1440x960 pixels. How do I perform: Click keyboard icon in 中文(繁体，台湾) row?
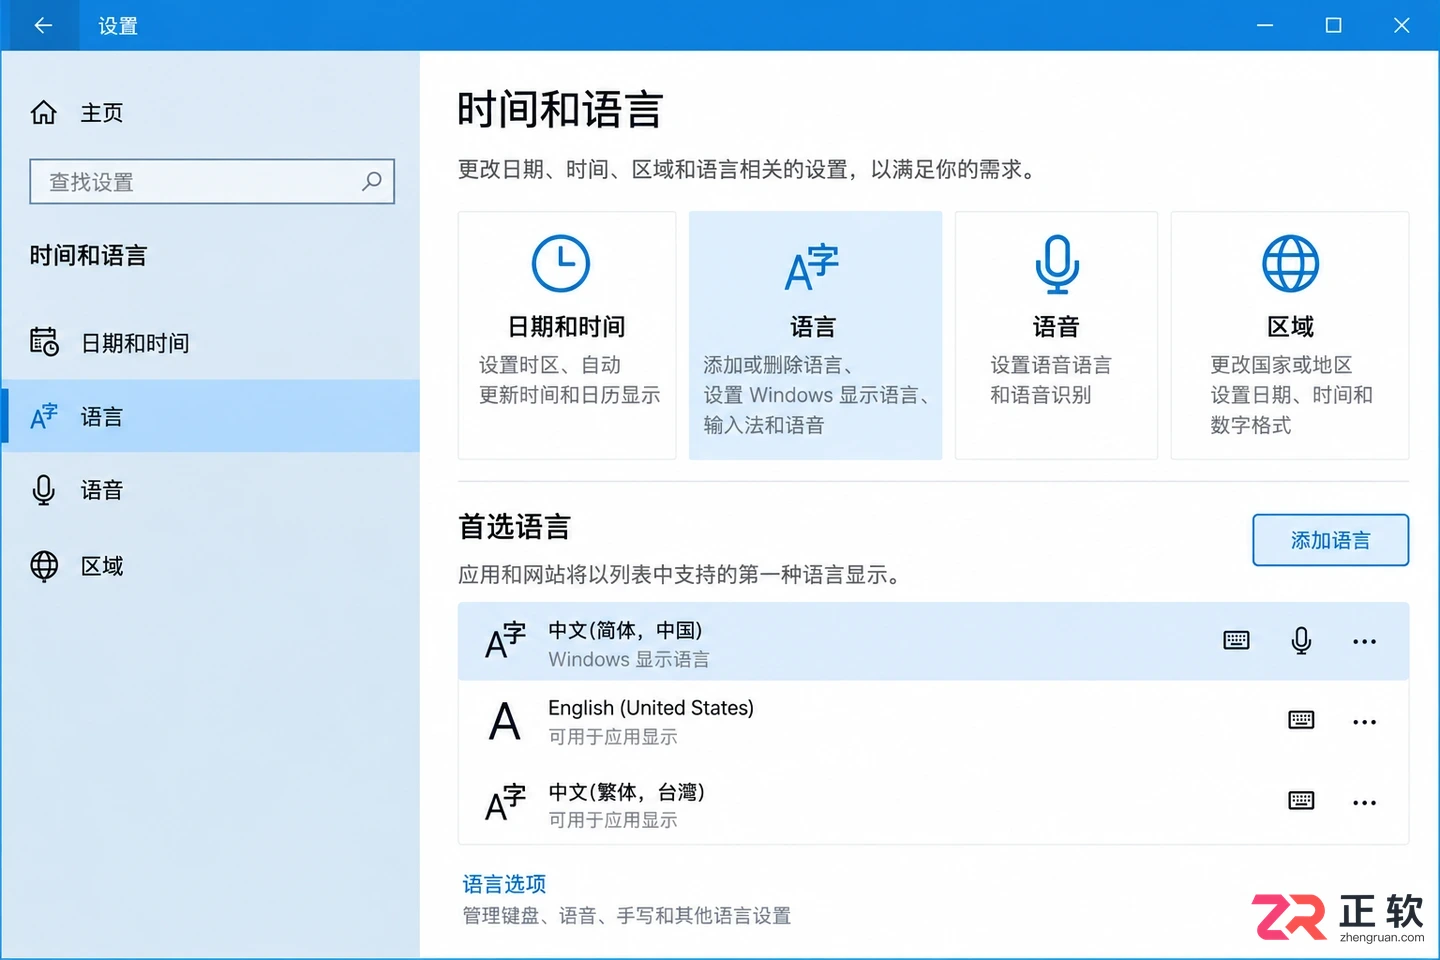1301,801
